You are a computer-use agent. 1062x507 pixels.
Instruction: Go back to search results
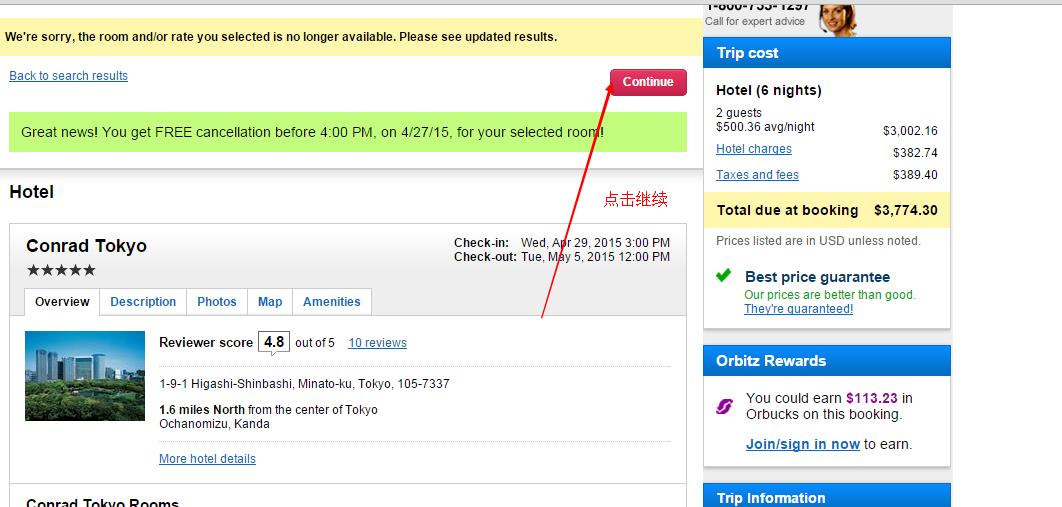point(68,76)
